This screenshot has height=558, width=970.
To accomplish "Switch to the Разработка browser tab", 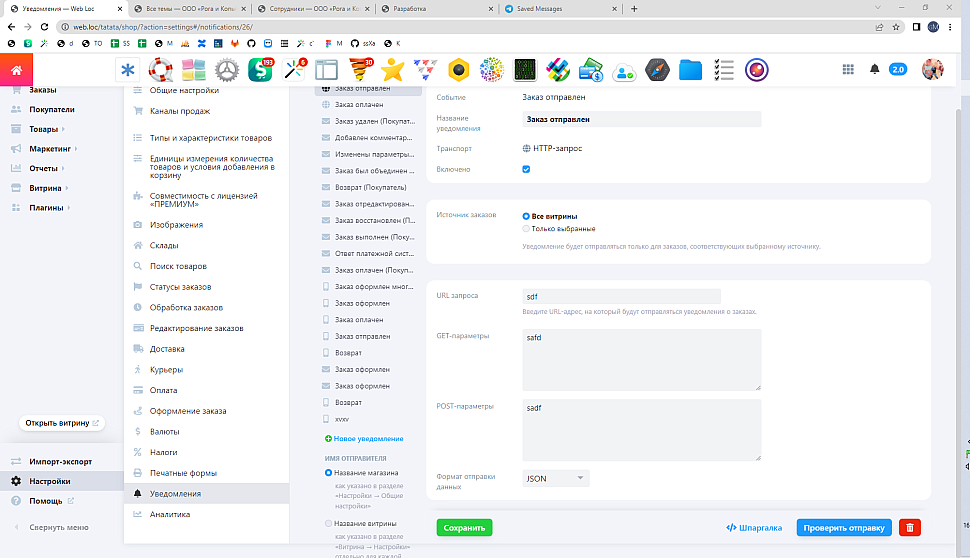I will pyautogui.click(x=437, y=8).
